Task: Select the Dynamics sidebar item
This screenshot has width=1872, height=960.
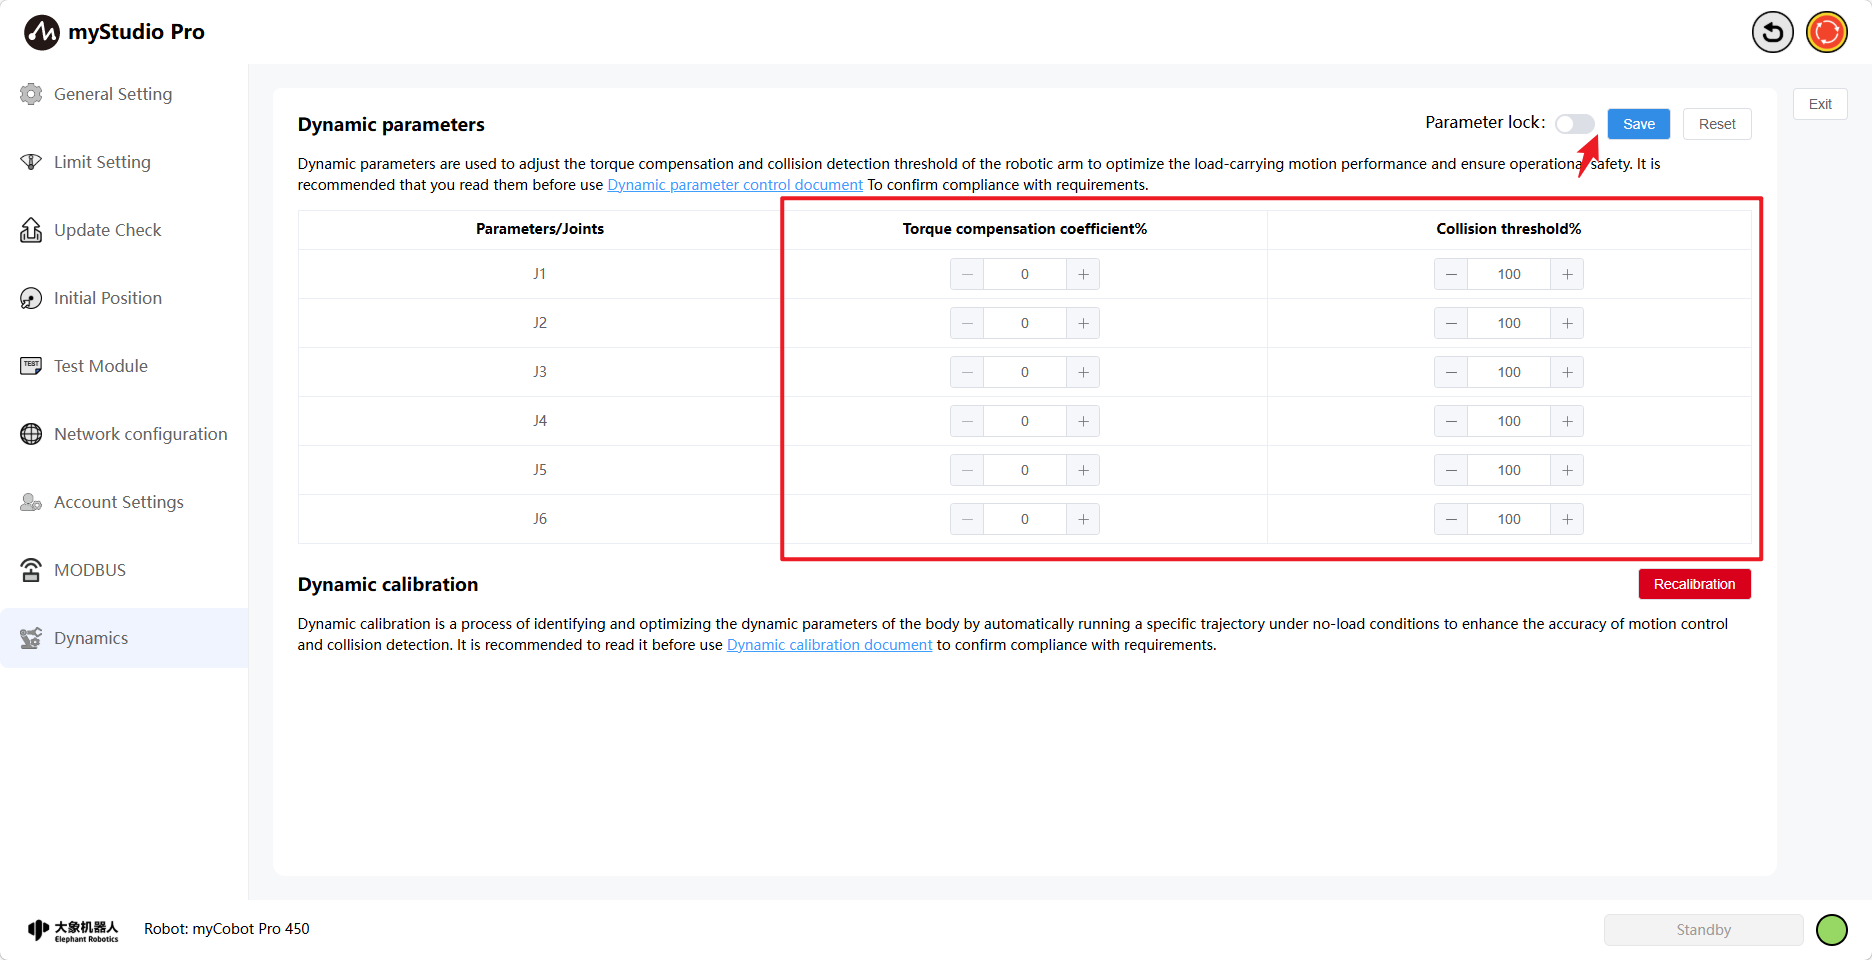Action: point(91,638)
